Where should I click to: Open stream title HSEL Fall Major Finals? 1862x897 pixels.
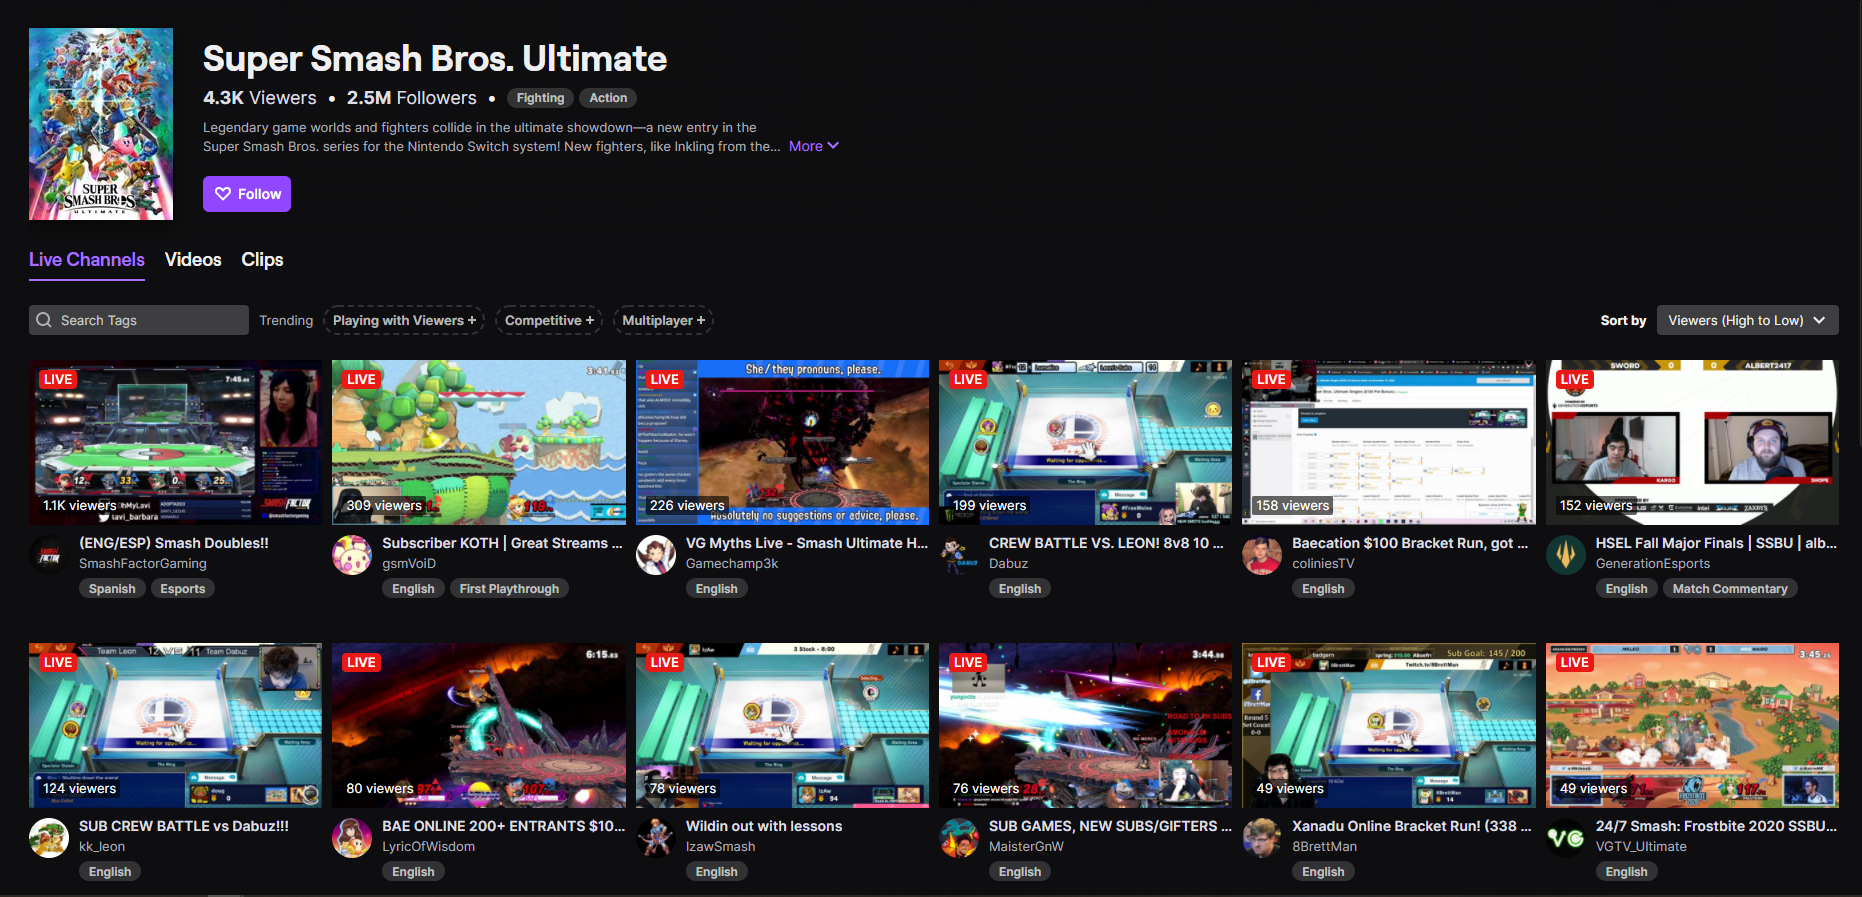click(x=1716, y=543)
